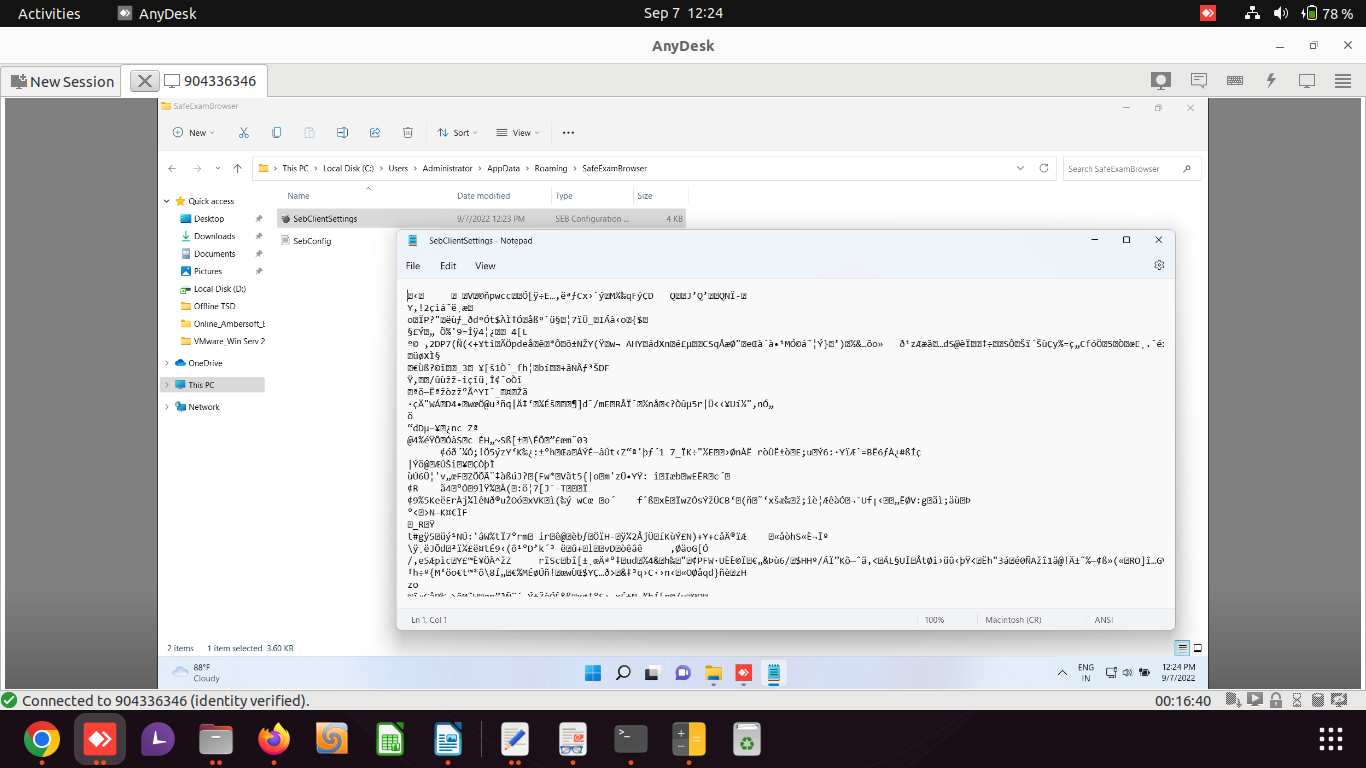This screenshot has width=1366, height=768.
Task: Click the Copy icon in Explorer toolbar
Action: pos(276,132)
